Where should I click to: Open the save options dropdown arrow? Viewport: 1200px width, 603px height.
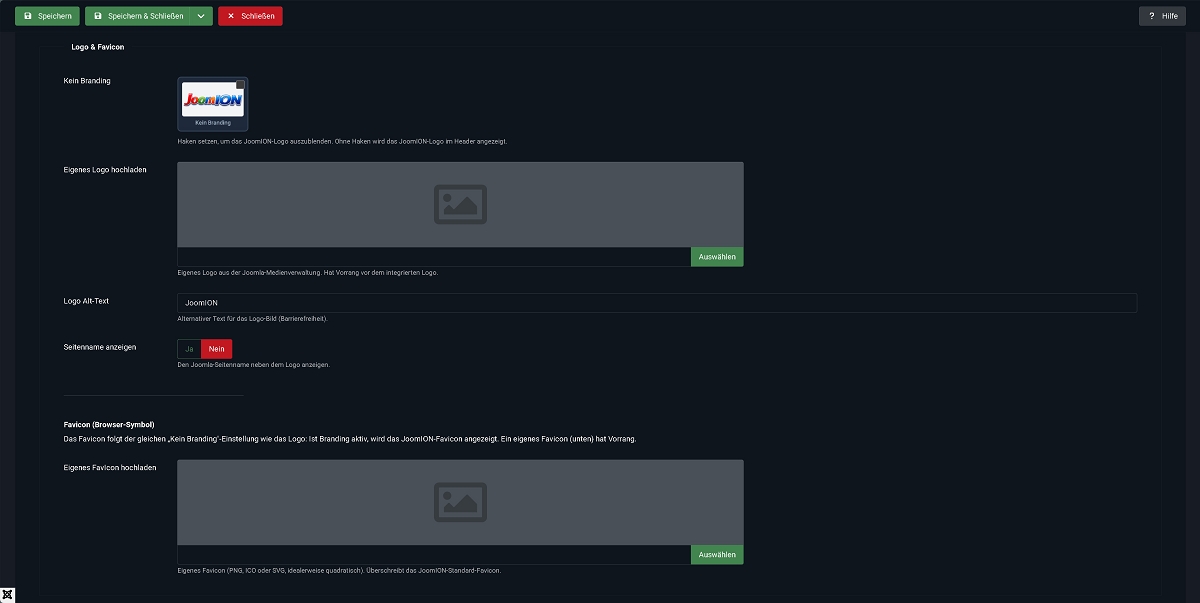click(x=201, y=16)
